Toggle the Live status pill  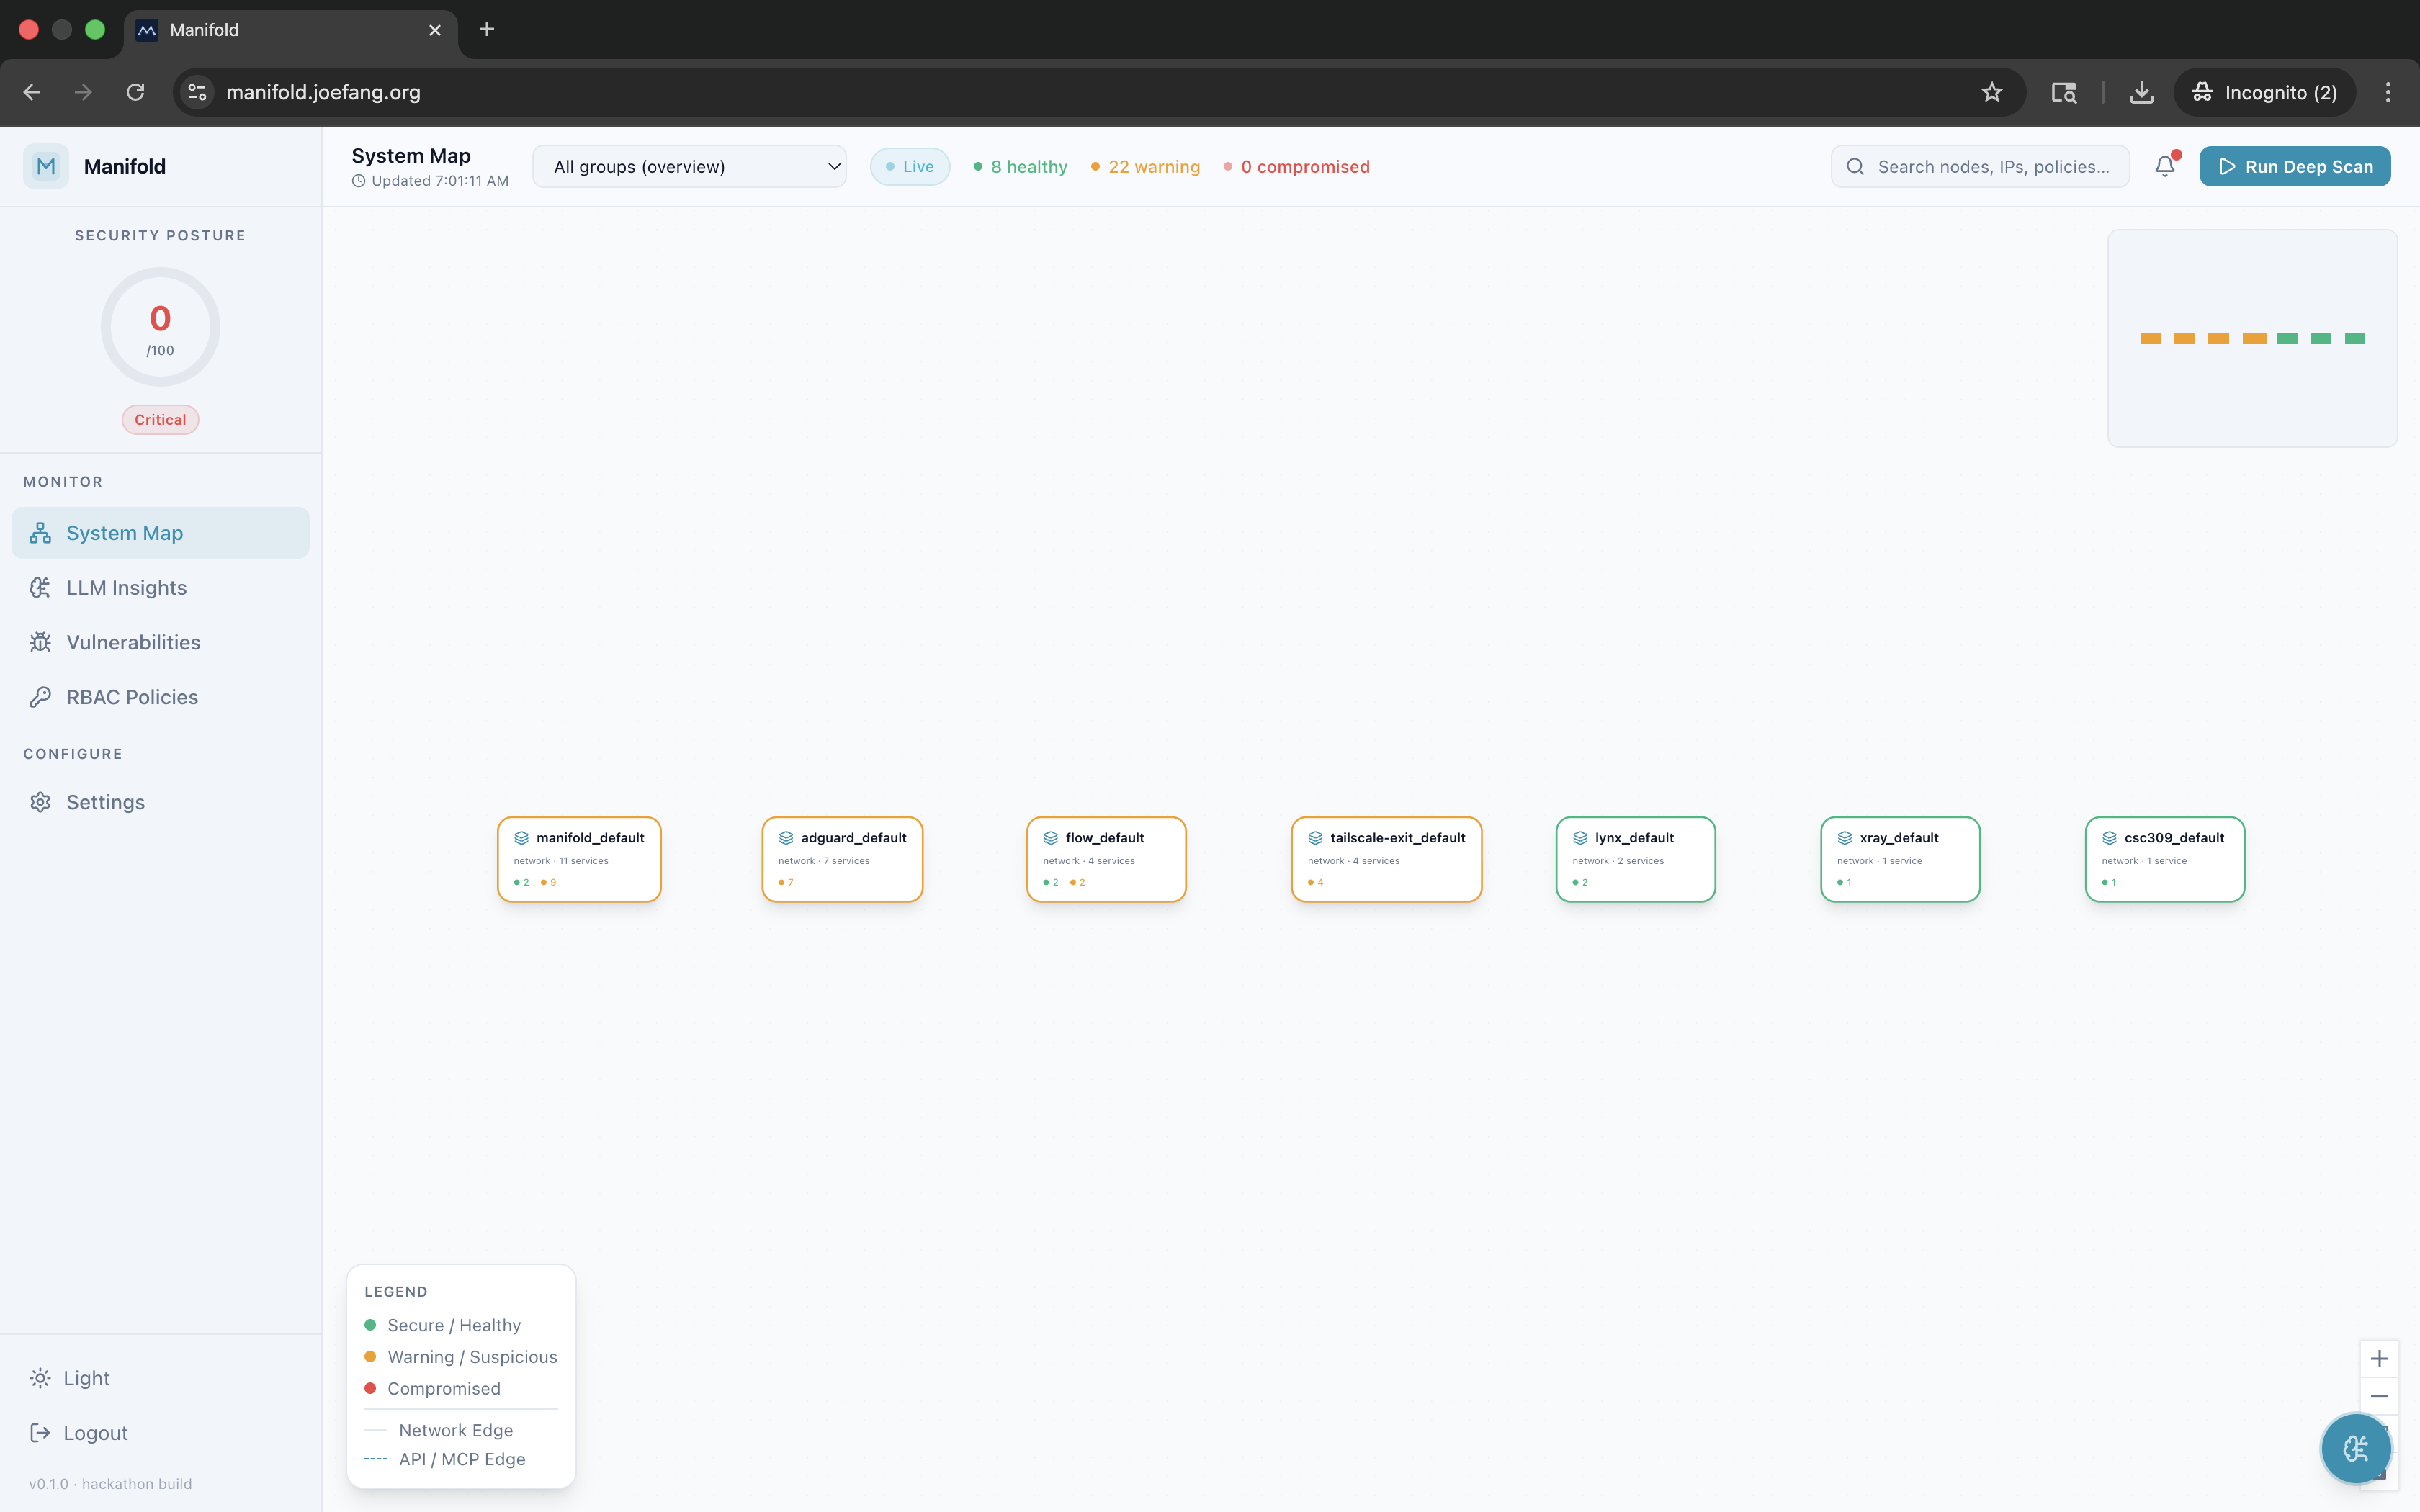(x=909, y=166)
